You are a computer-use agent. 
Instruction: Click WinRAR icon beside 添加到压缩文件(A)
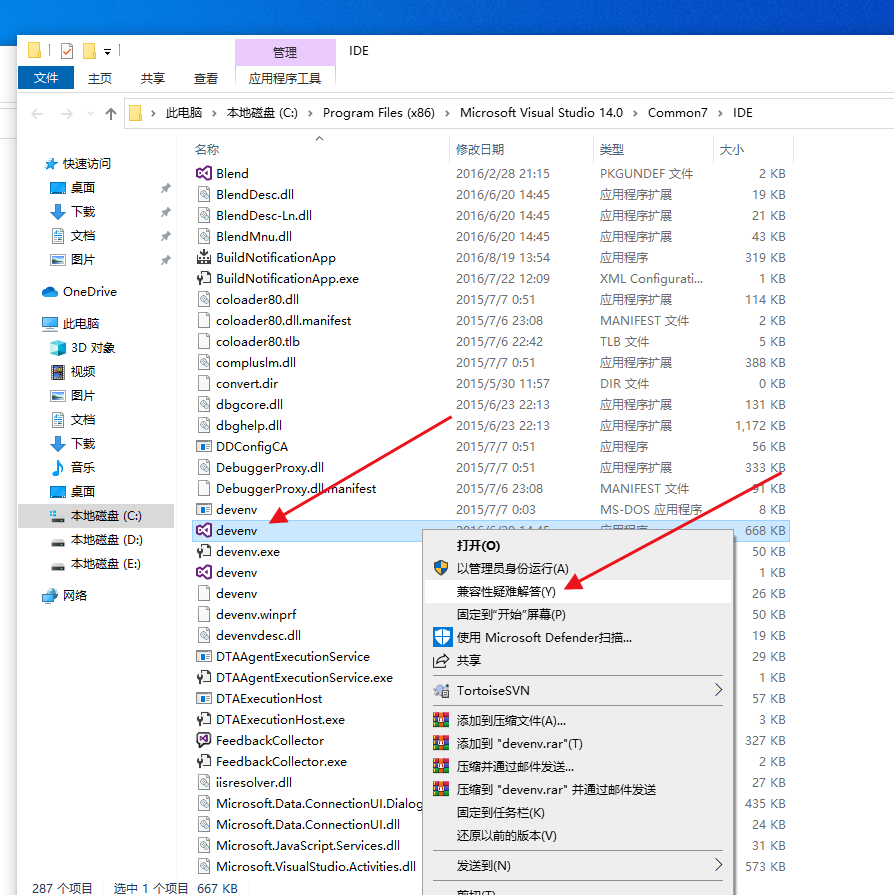[x=441, y=720]
